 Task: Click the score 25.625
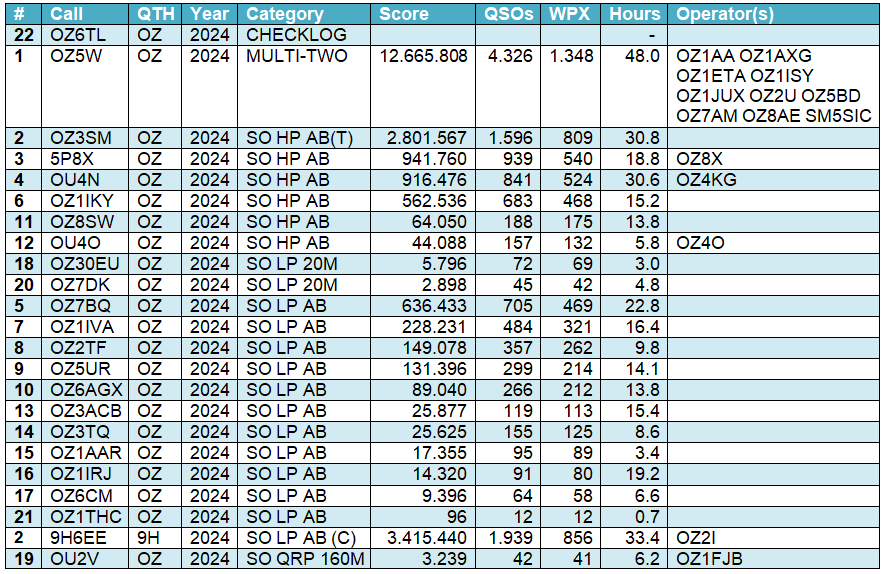(x=439, y=432)
